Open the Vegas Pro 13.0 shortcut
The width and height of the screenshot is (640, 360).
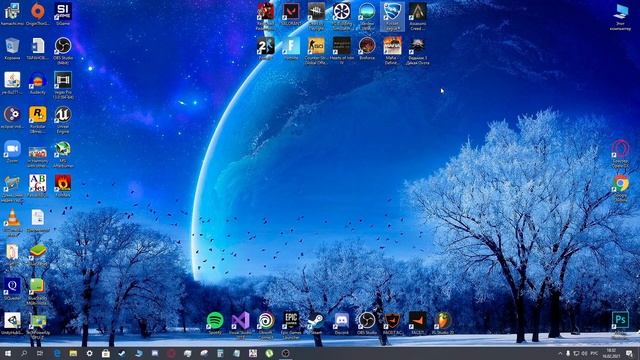click(63, 85)
